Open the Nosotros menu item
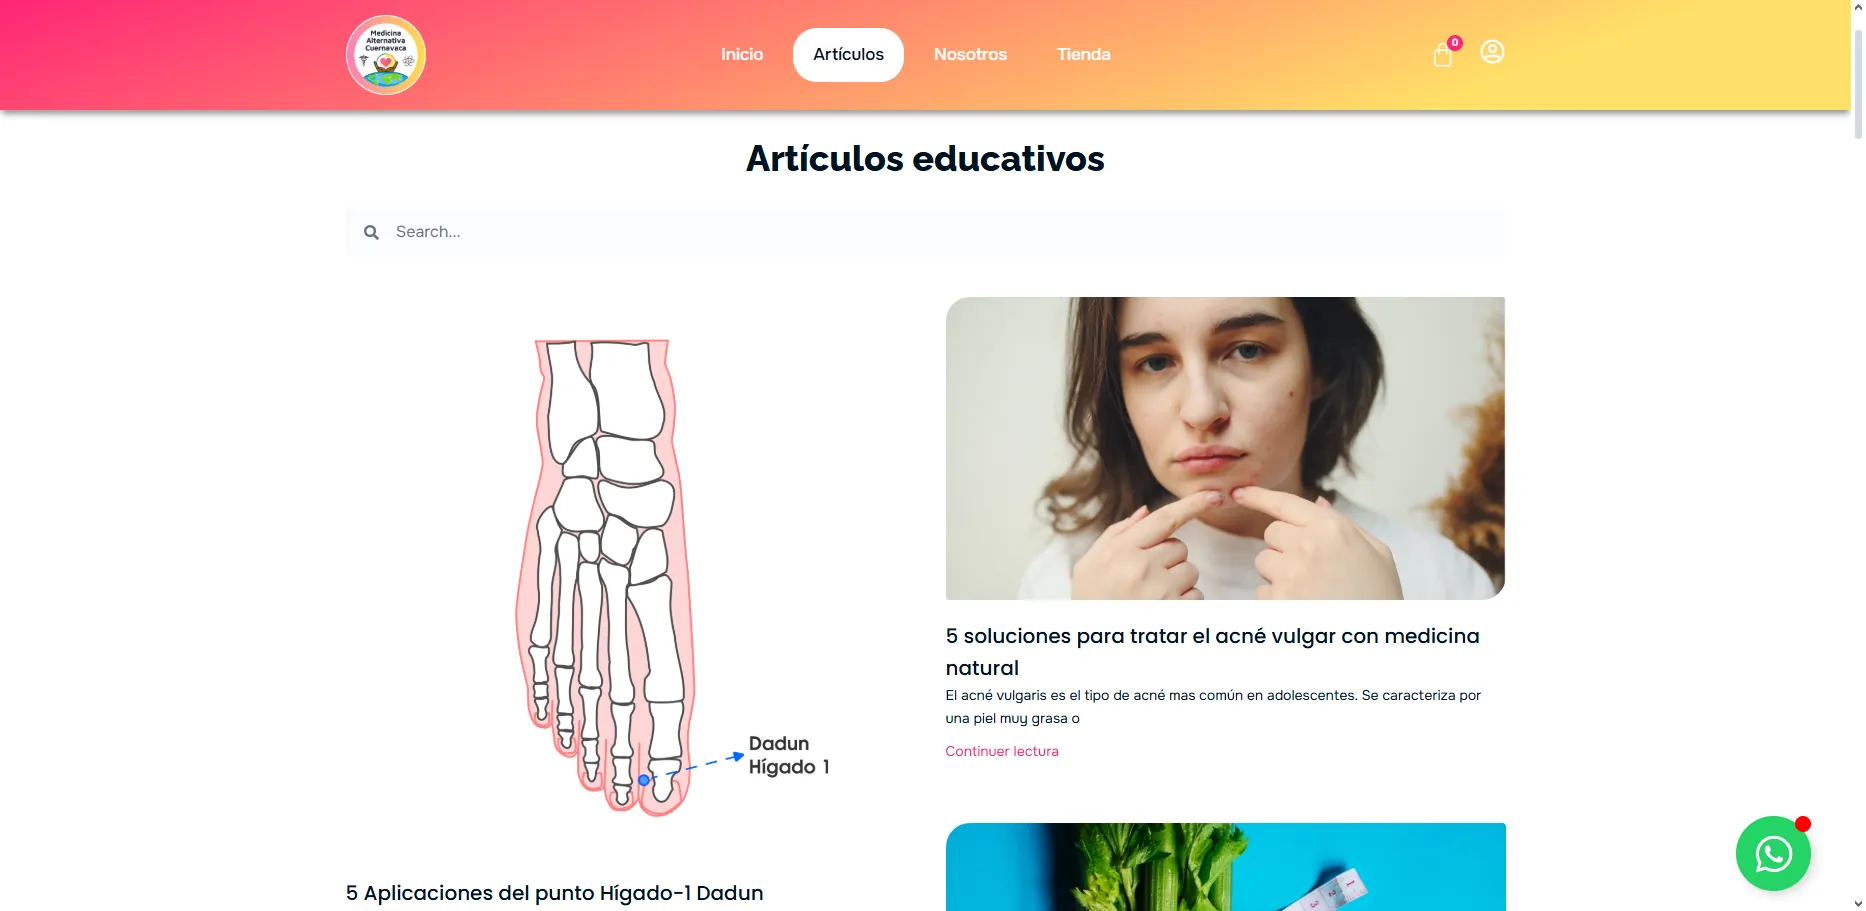 (x=970, y=55)
